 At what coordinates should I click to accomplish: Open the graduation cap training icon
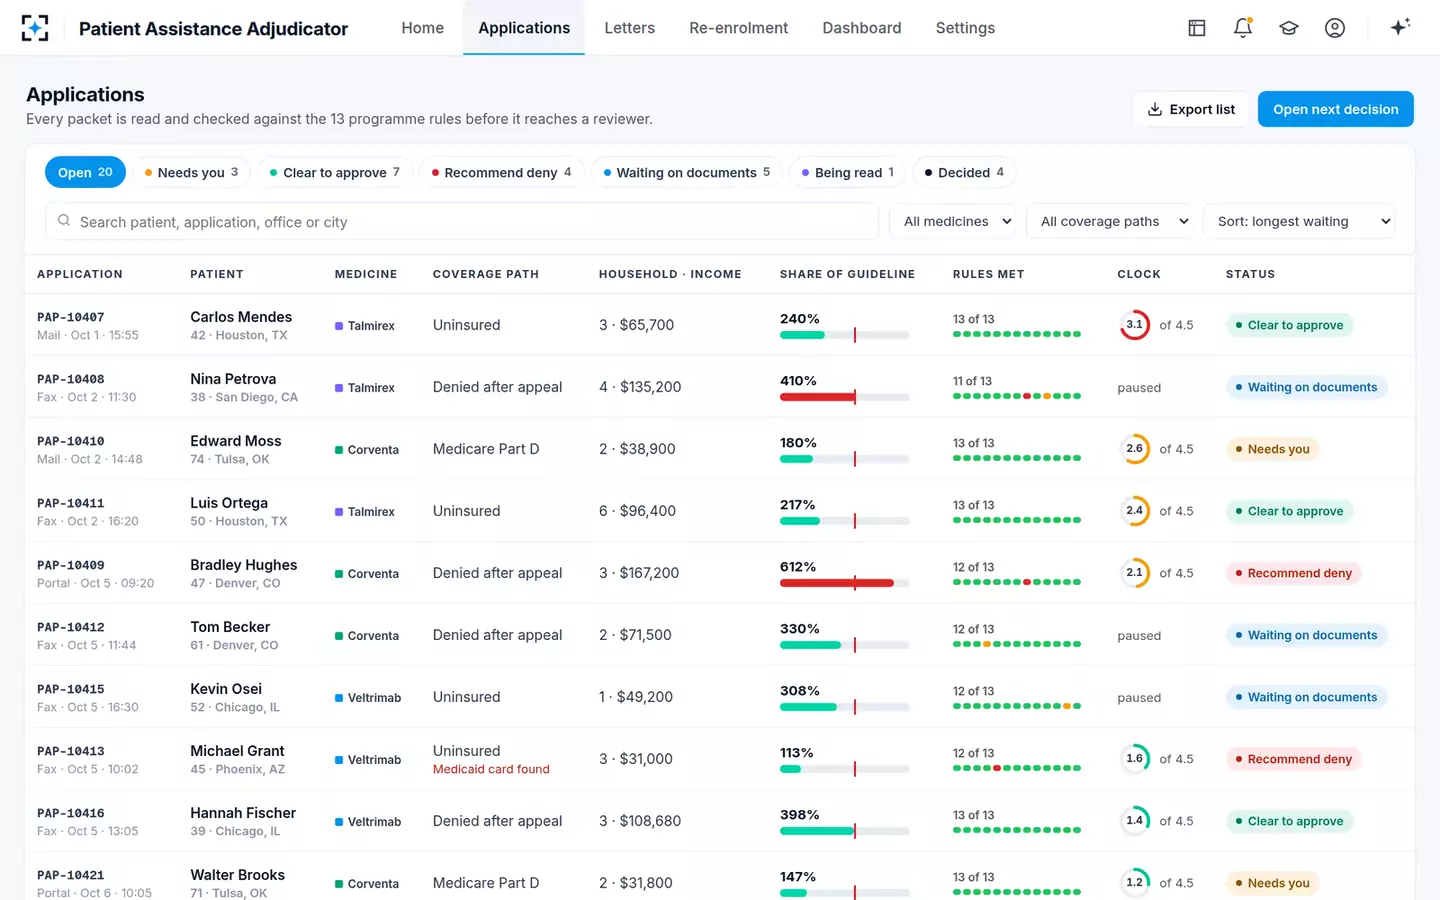tap(1289, 28)
